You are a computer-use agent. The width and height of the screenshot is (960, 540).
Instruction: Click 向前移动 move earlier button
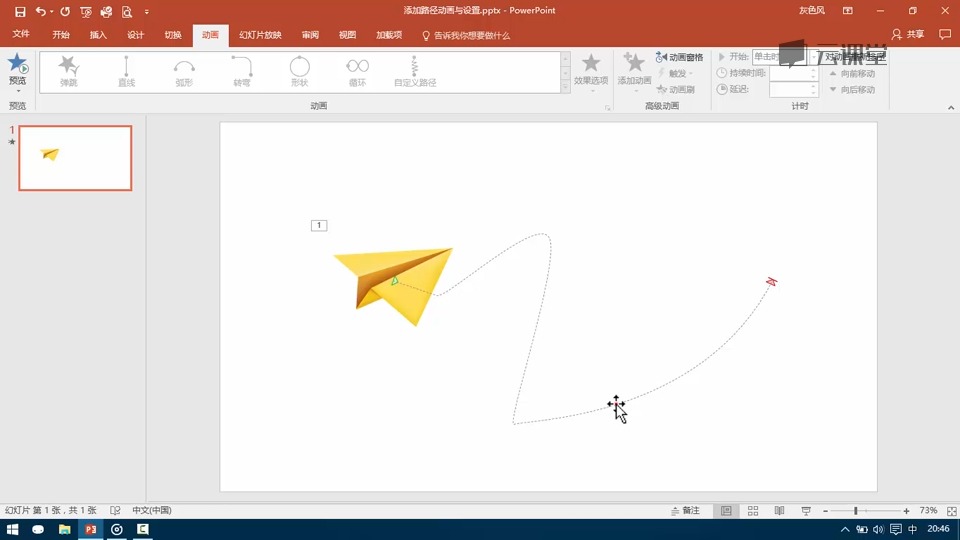[x=852, y=73]
